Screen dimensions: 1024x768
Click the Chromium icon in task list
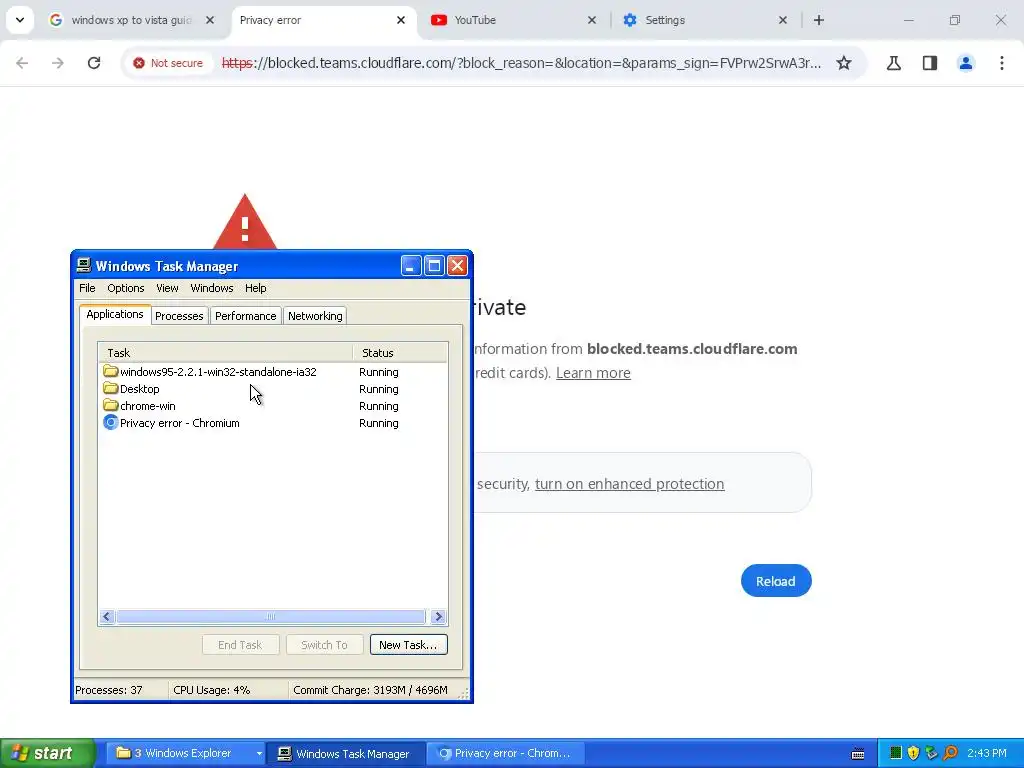110,423
